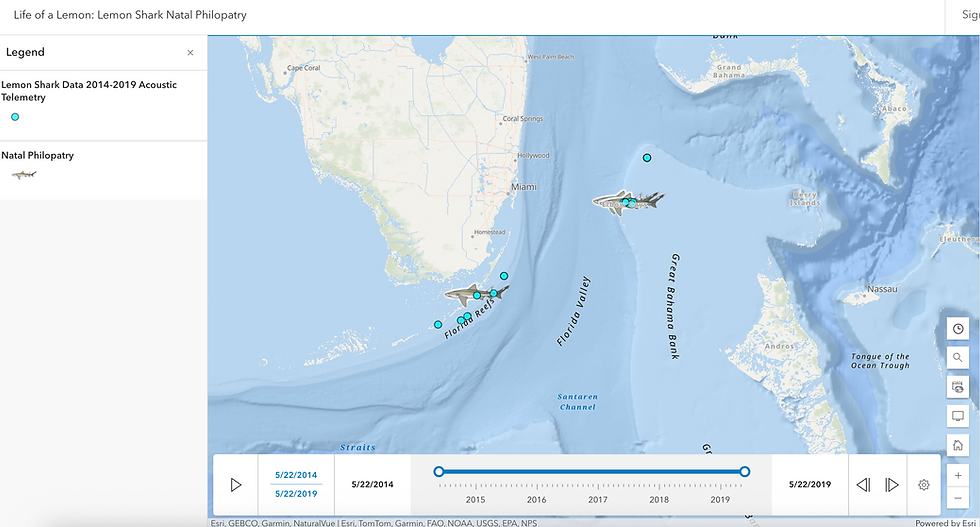Click 'Lemon Shark Data 2014-2019 Acoustic Telemetry' label
Screen dimensions: 980x527
coord(89,91)
